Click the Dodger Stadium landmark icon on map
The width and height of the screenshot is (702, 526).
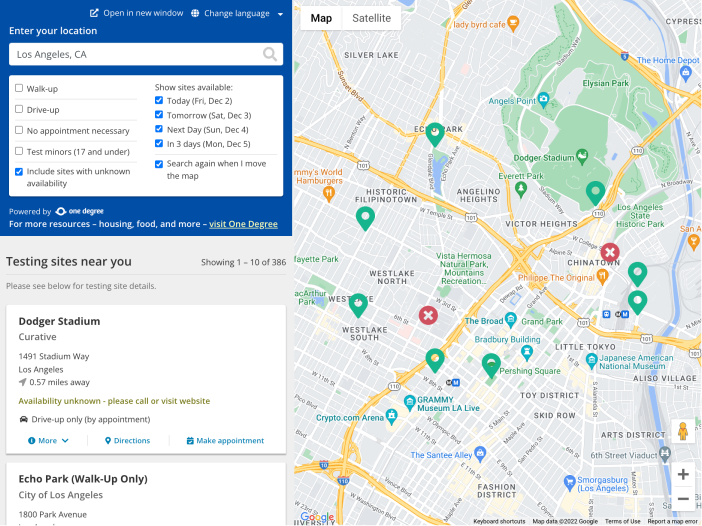[582, 156]
